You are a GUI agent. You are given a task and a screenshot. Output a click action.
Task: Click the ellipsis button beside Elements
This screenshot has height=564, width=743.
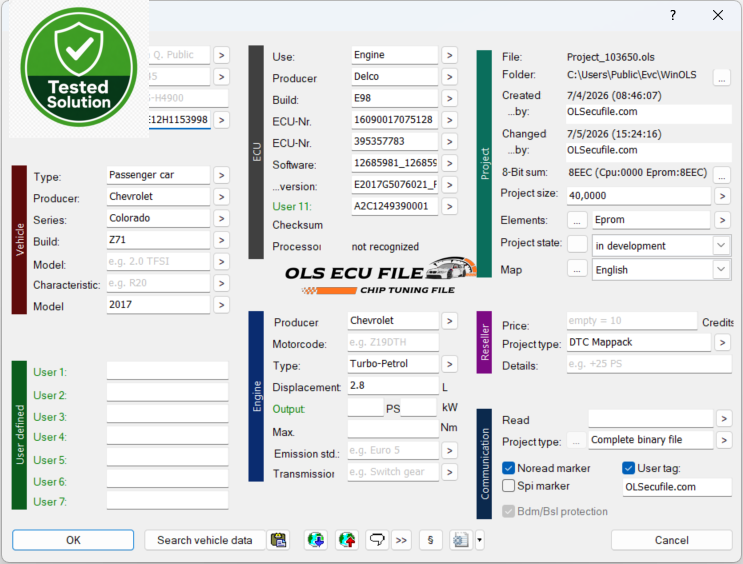click(577, 220)
